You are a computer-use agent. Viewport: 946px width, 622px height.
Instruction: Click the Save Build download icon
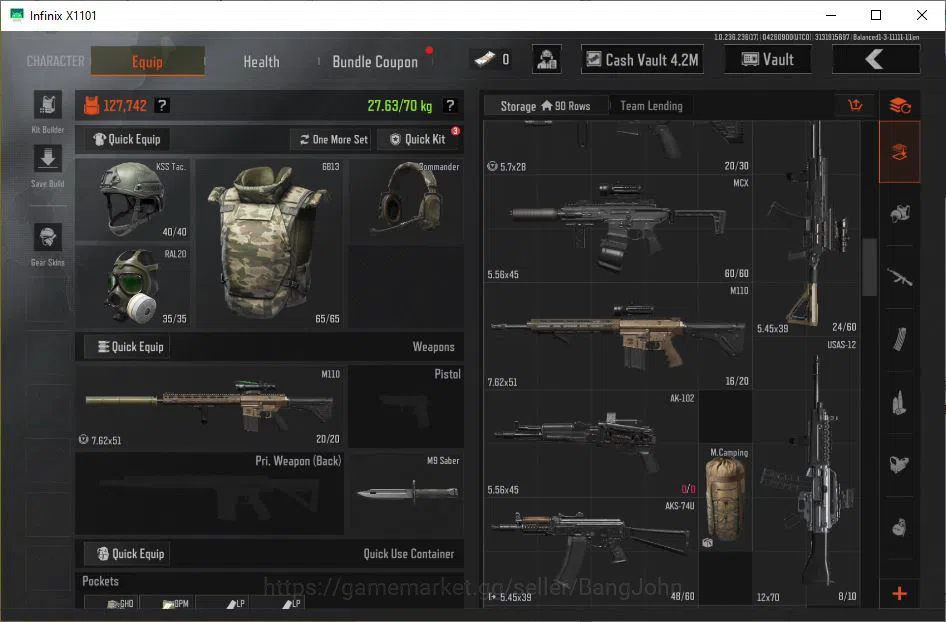click(48, 159)
